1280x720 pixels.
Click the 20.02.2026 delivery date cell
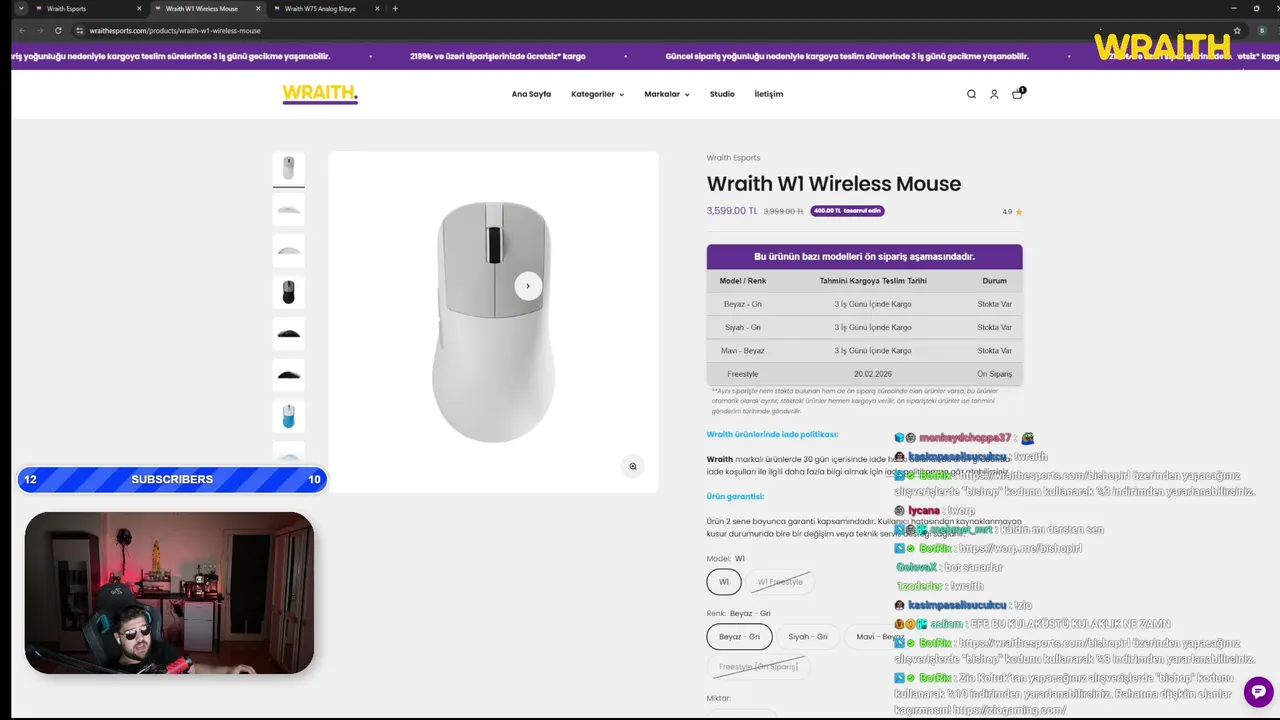[873, 374]
